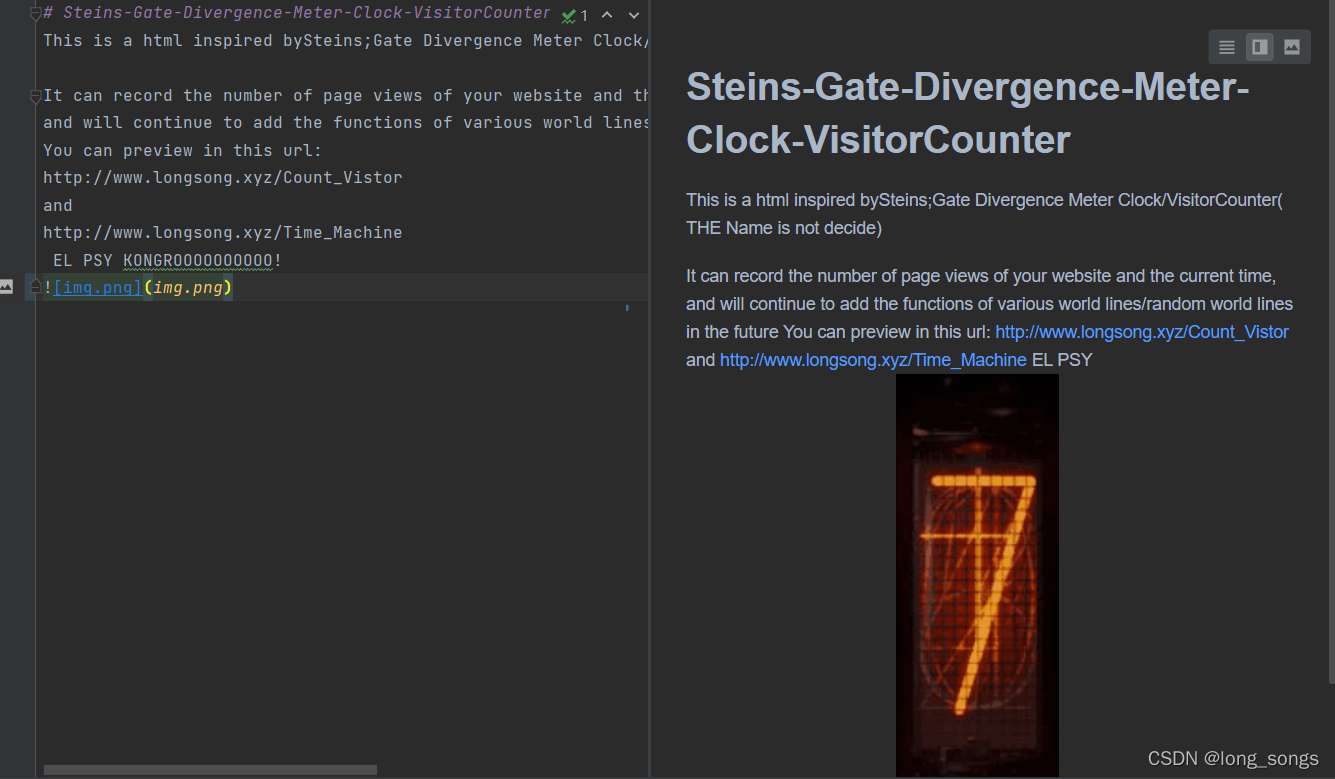
Task: Click the markdown heading line in editor
Action: coord(297,13)
